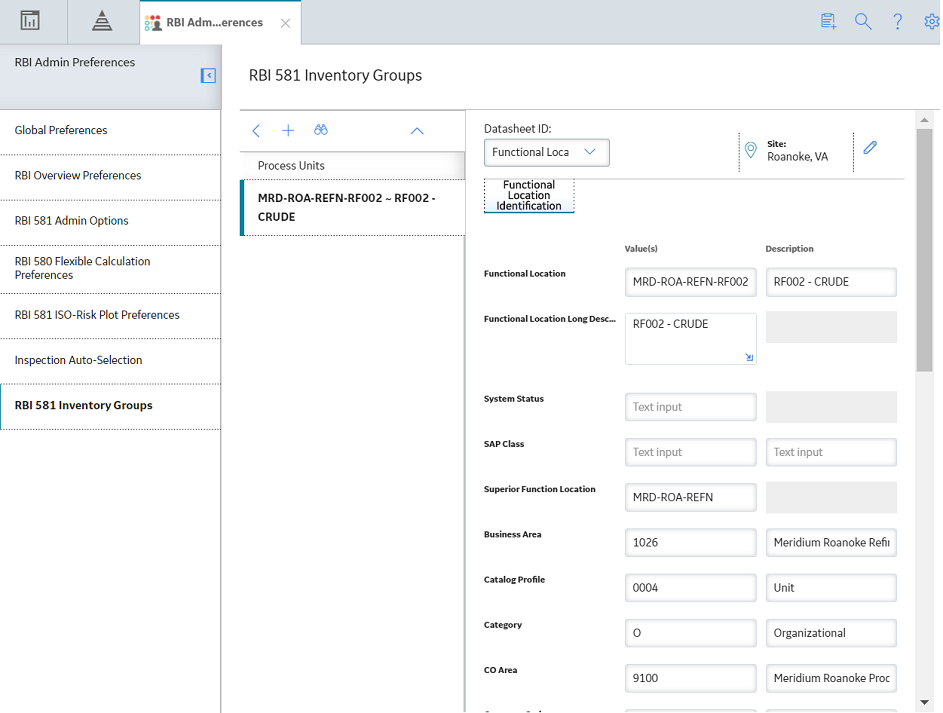Click the System Status text input
943x713 pixels.
point(690,407)
